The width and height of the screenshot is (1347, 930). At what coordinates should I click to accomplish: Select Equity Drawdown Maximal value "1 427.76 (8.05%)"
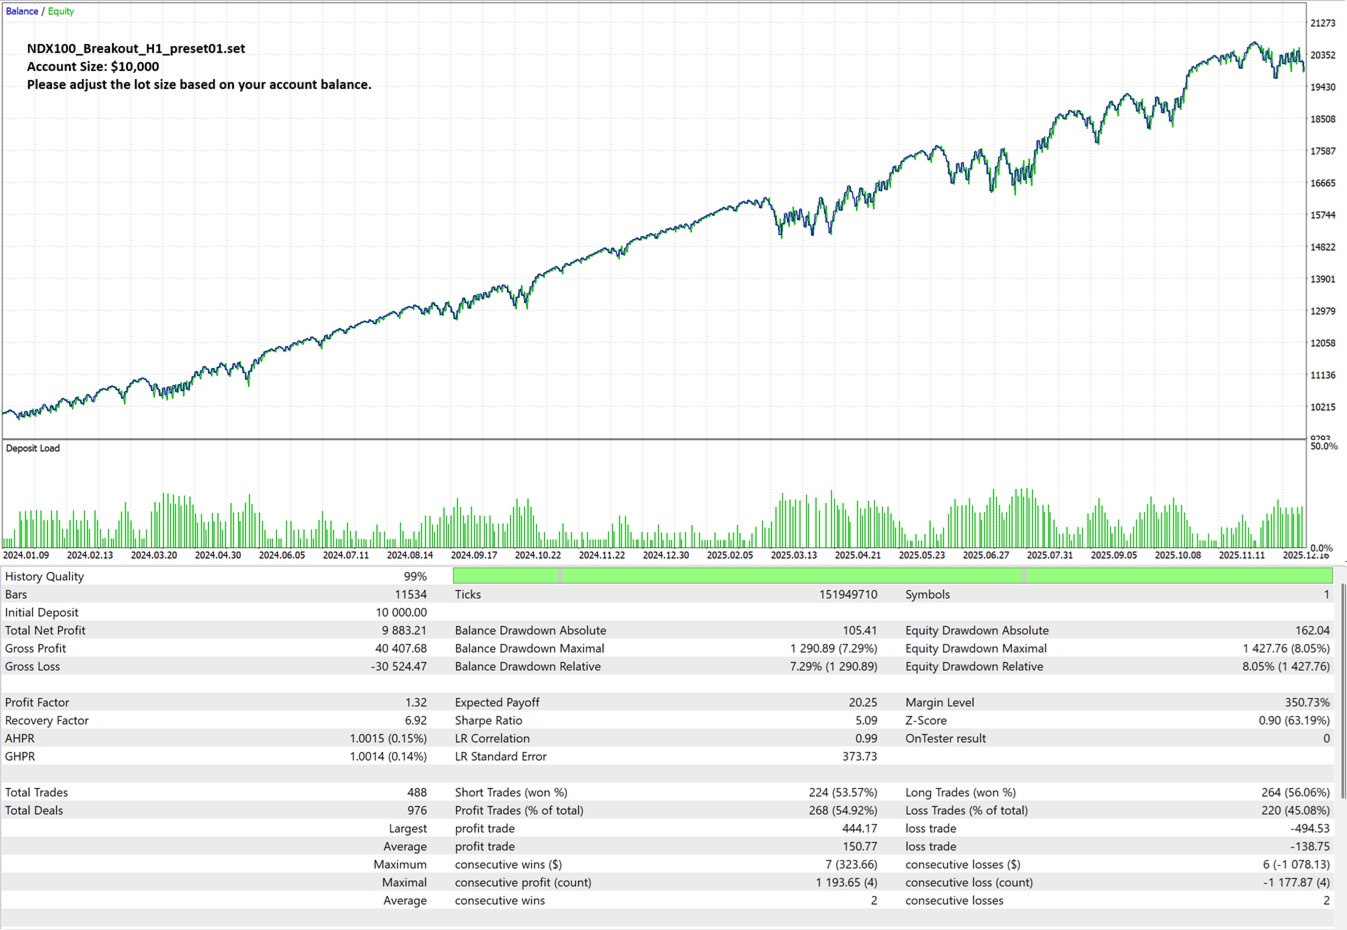click(1287, 648)
